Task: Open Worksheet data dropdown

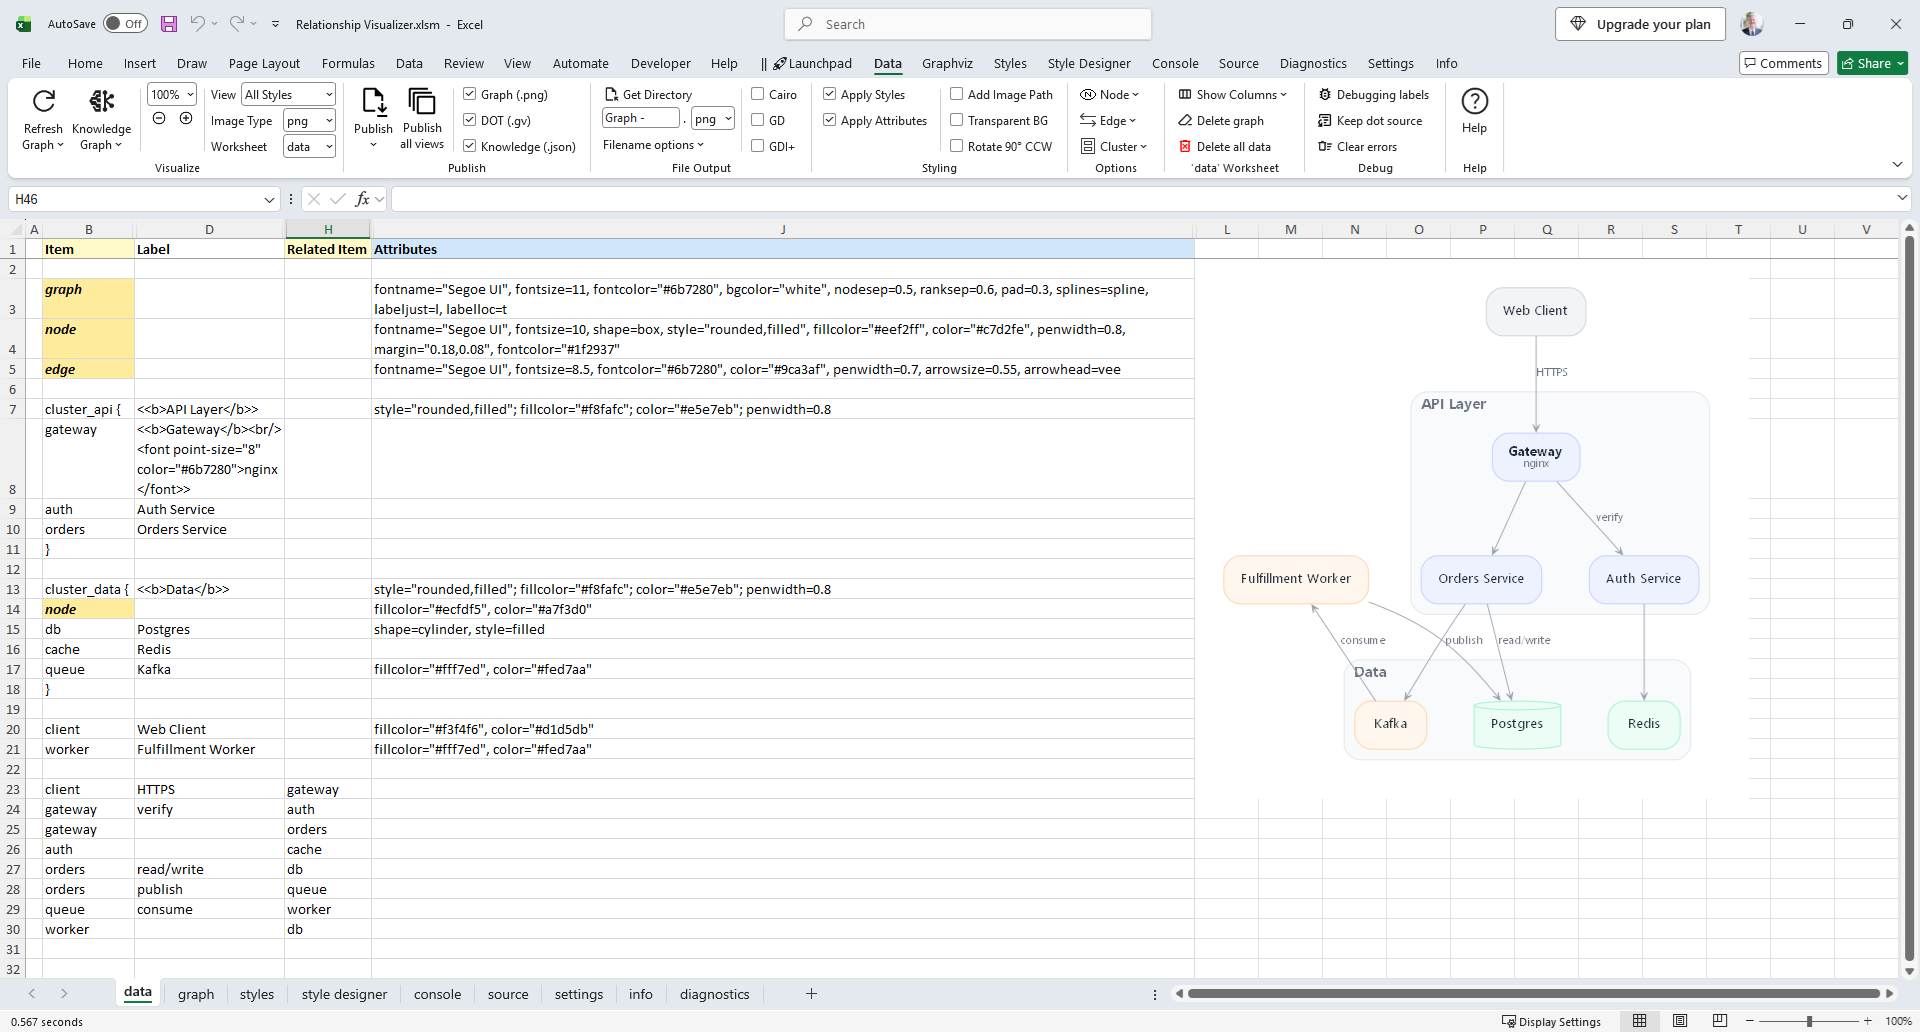Action: (309, 146)
